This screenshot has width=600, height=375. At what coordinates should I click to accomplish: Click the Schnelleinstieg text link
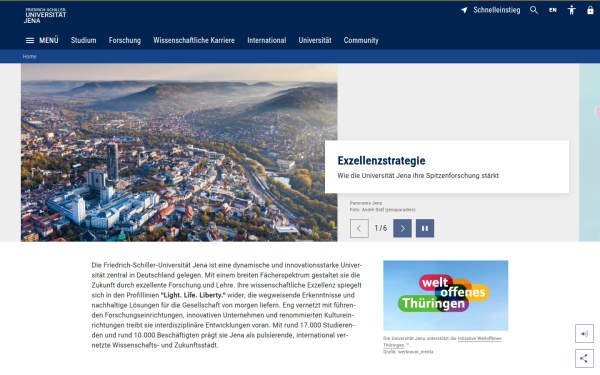(x=496, y=10)
